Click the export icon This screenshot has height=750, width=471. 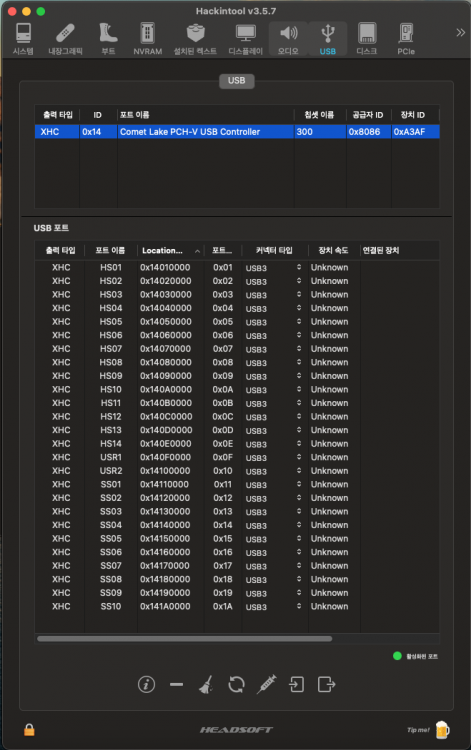tap(327, 684)
